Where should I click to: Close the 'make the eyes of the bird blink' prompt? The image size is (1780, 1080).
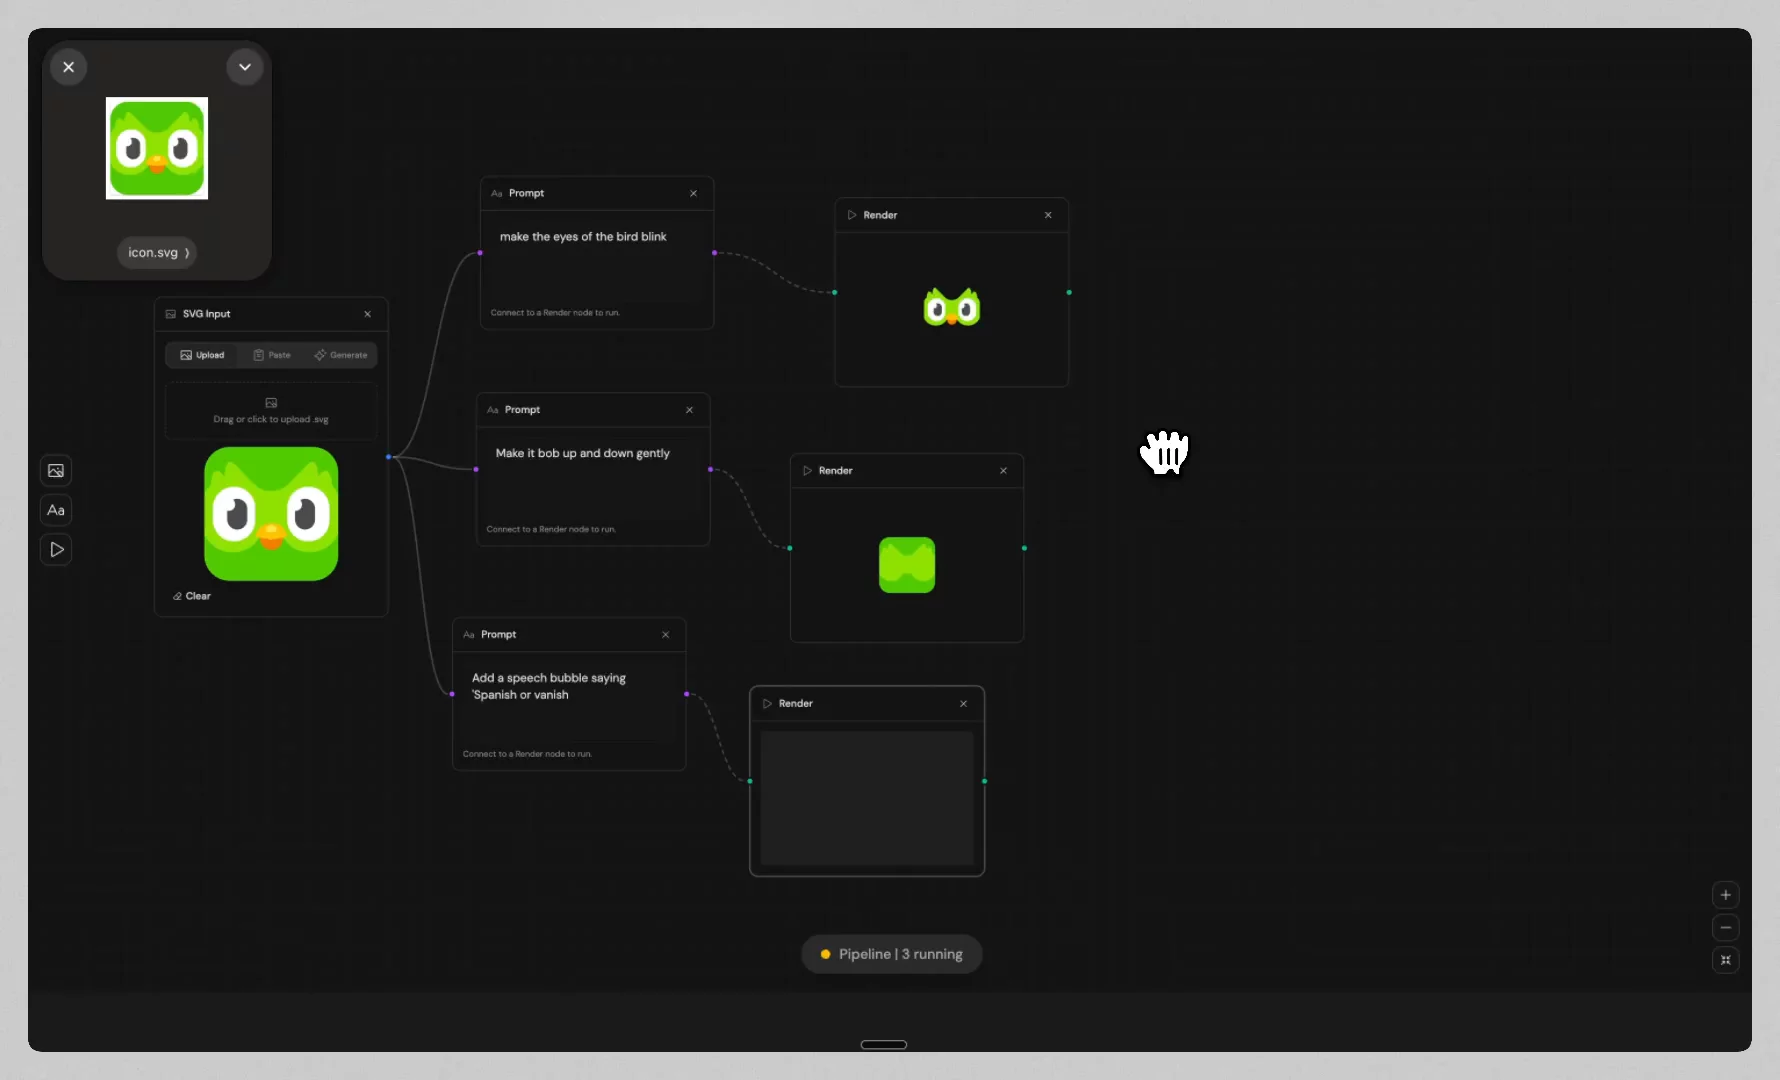tap(694, 193)
